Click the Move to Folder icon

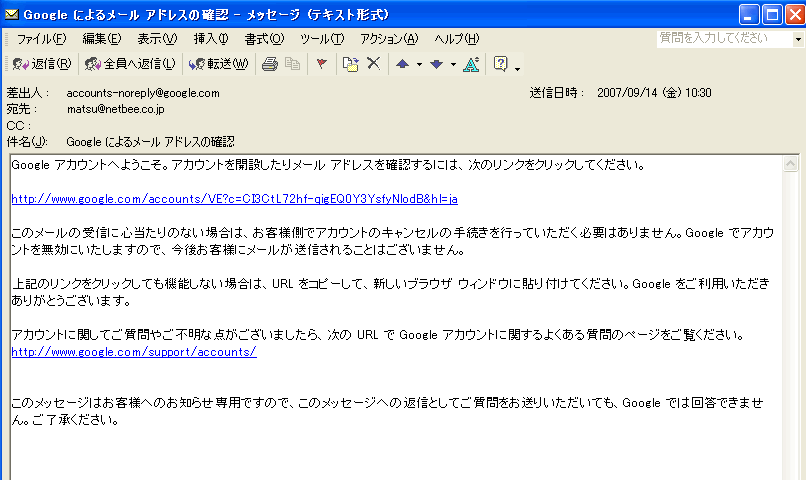click(x=351, y=64)
